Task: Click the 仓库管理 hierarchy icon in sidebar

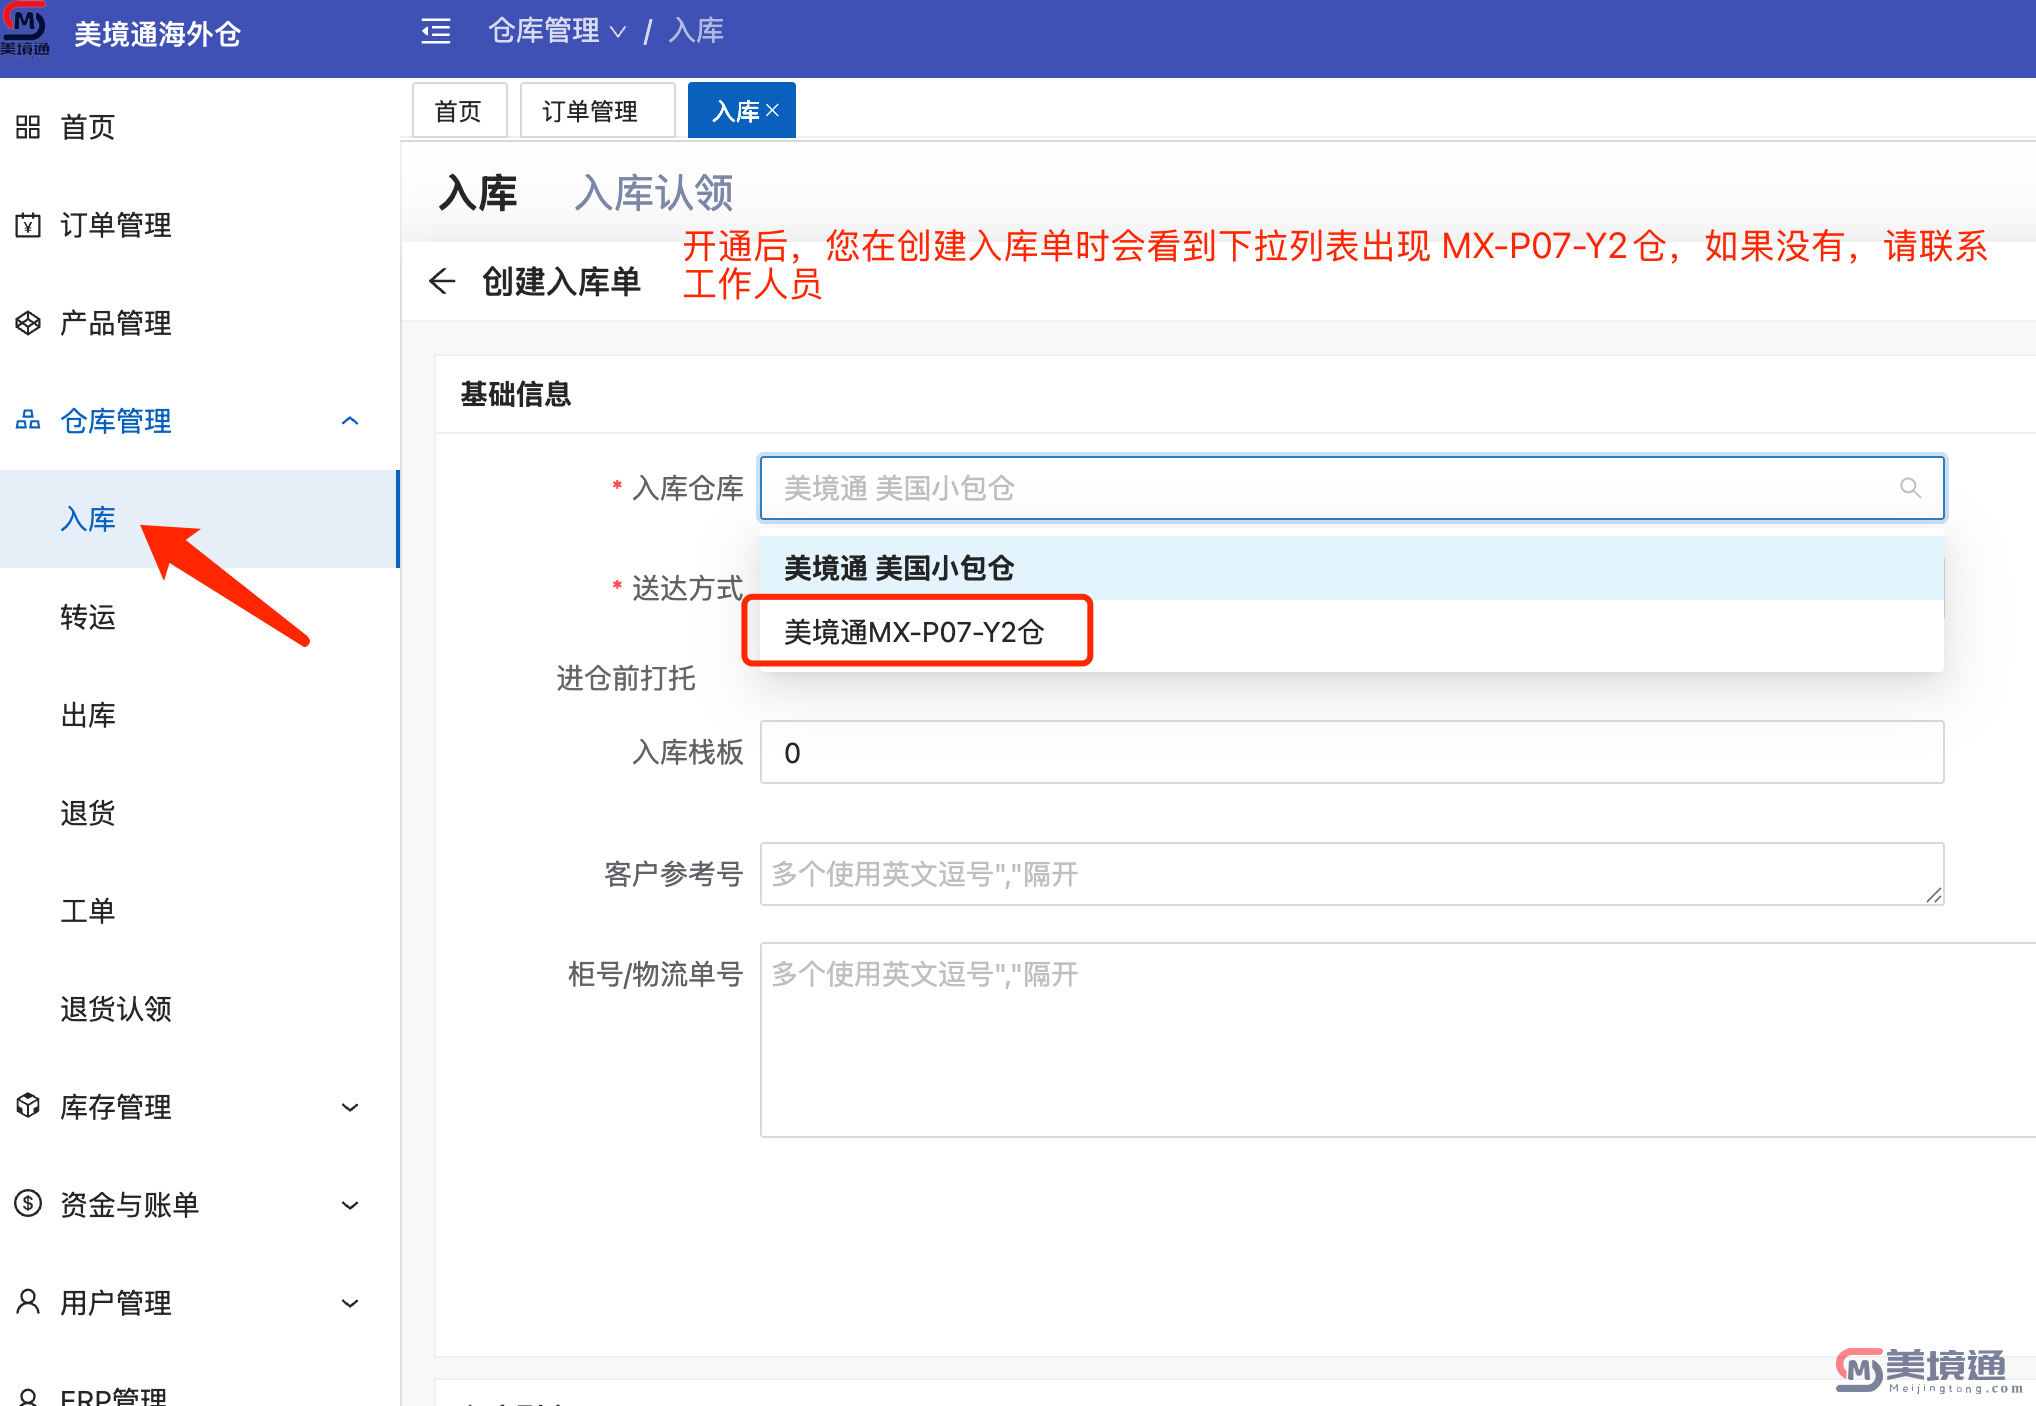Action: [28, 421]
